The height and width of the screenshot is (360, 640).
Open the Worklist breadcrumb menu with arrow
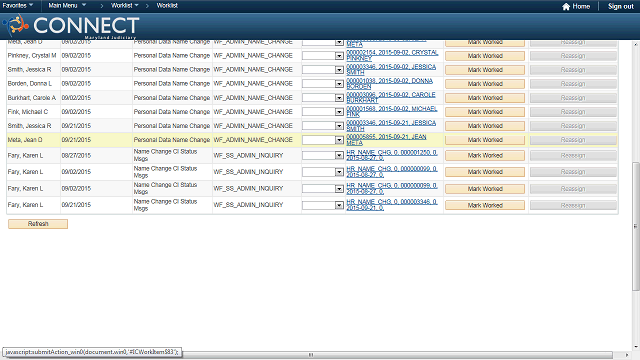point(124,6)
